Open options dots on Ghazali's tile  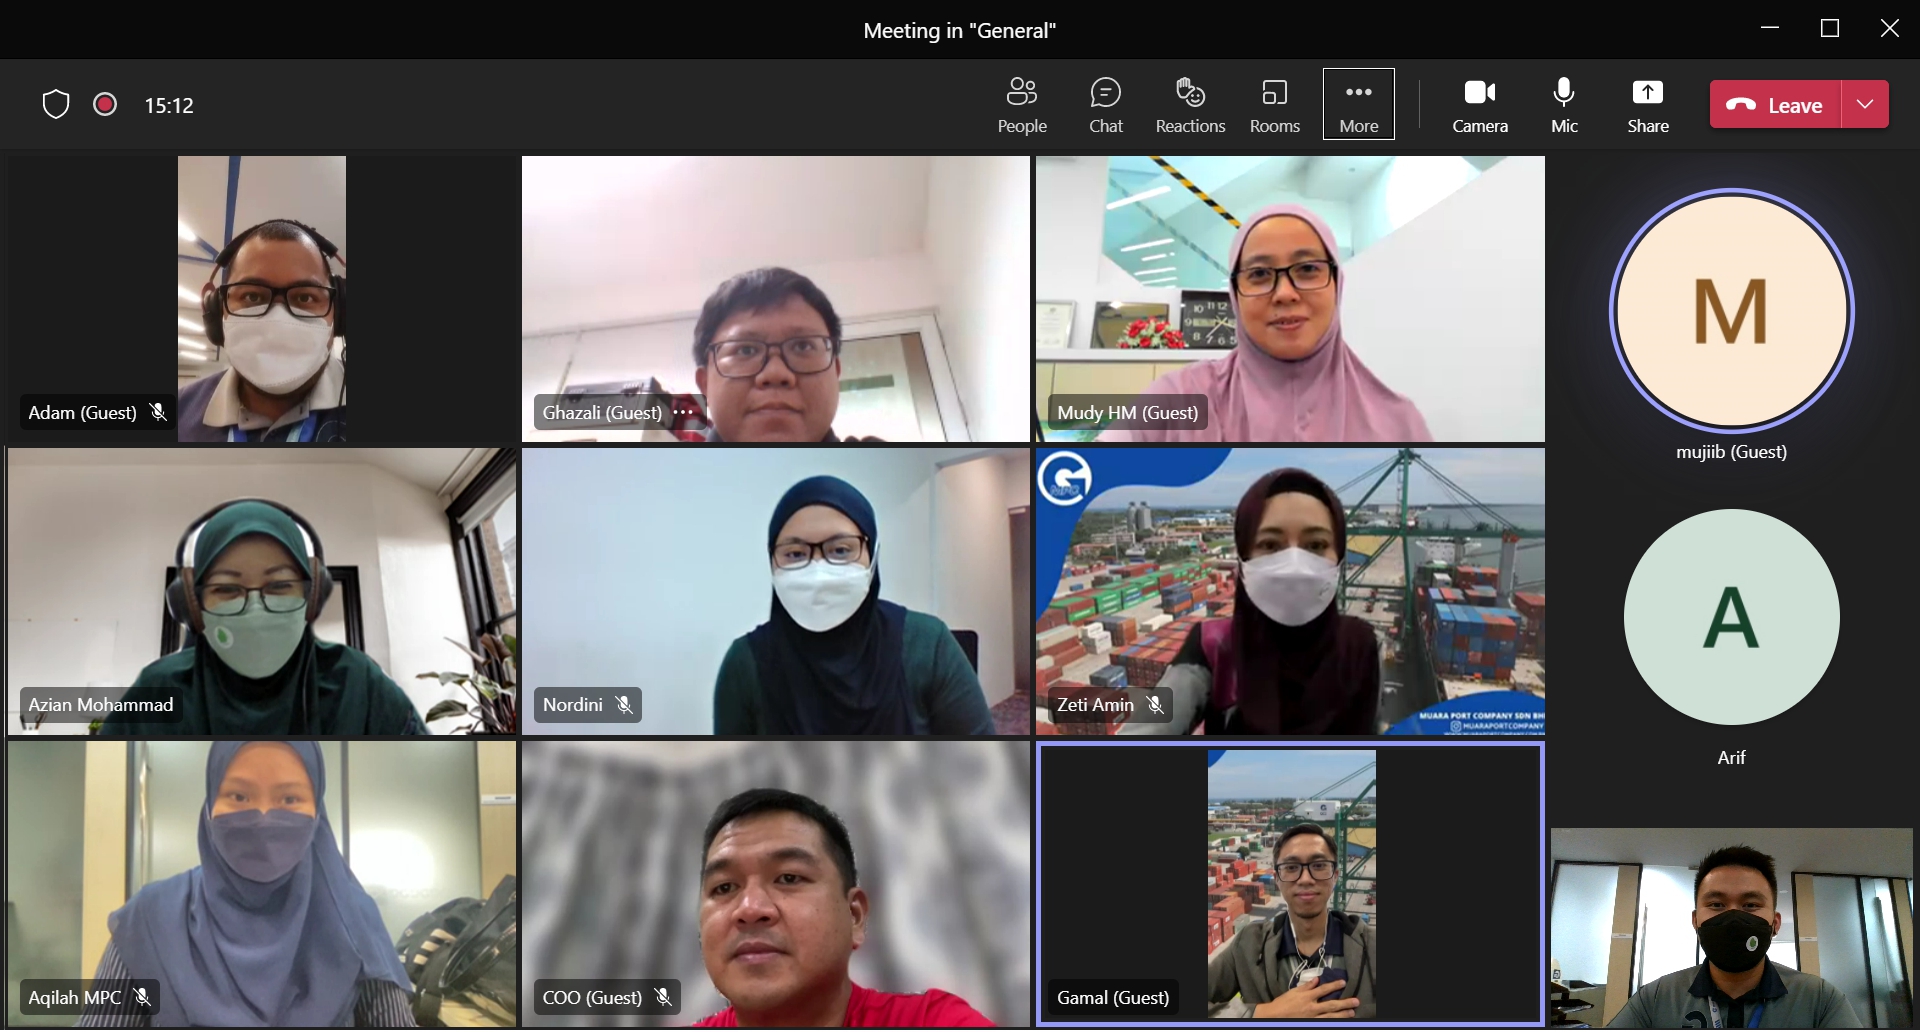coord(683,412)
